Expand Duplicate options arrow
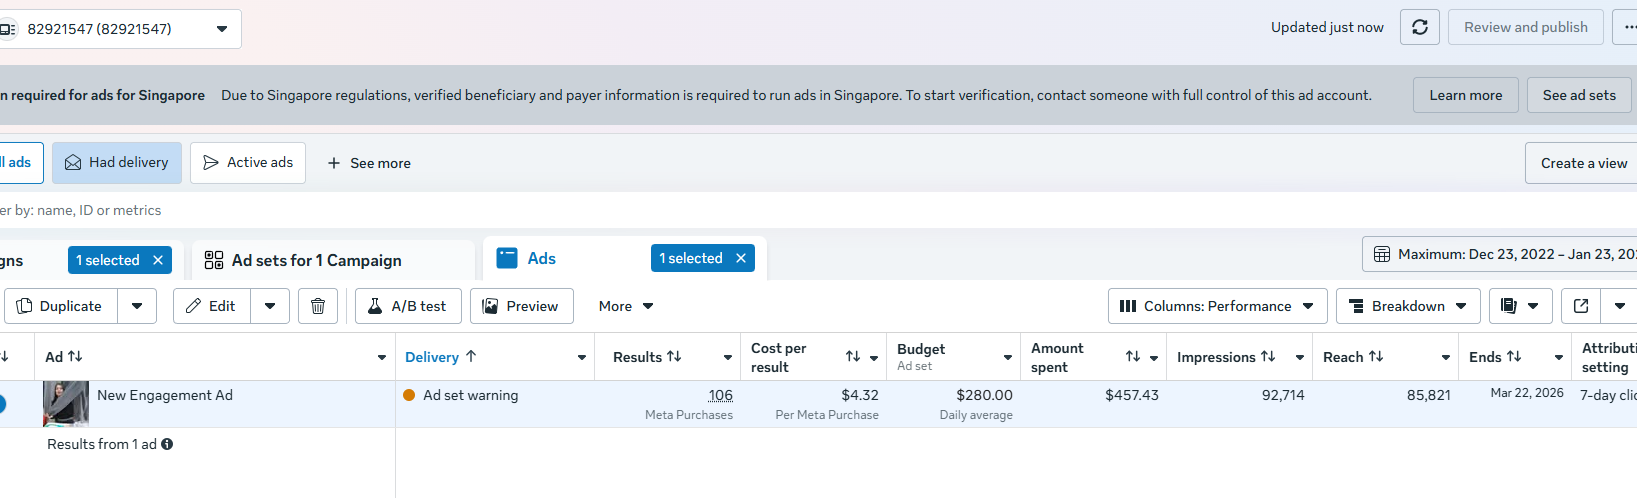The width and height of the screenshot is (1637, 498). click(137, 306)
